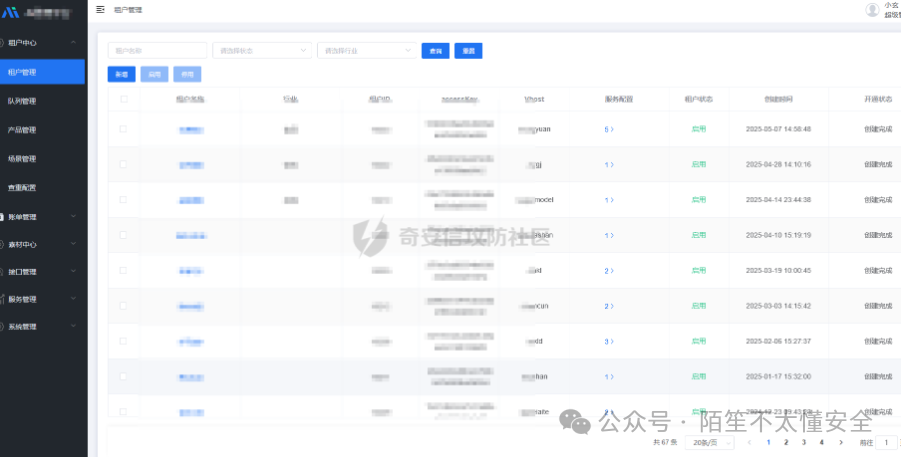Open tenant name link in 2025-01-17 row
Image resolution: width=901 pixels, height=457 pixels.
click(191, 378)
